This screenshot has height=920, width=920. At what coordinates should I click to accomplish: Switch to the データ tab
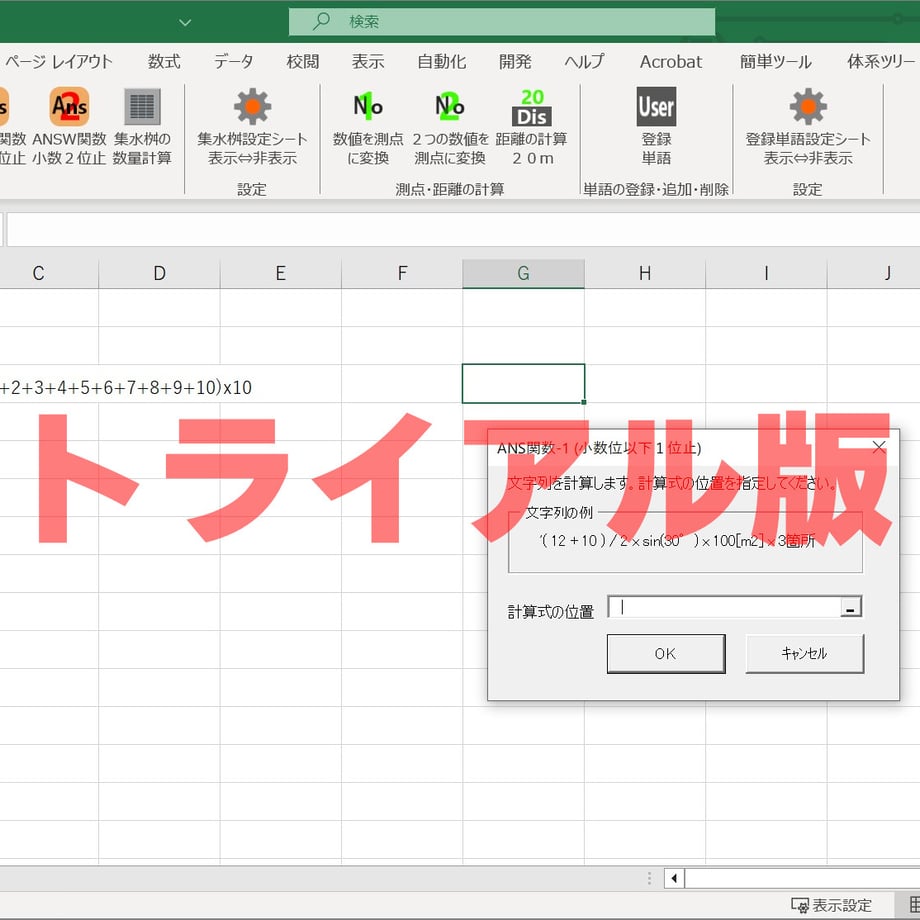coord(234,62)
